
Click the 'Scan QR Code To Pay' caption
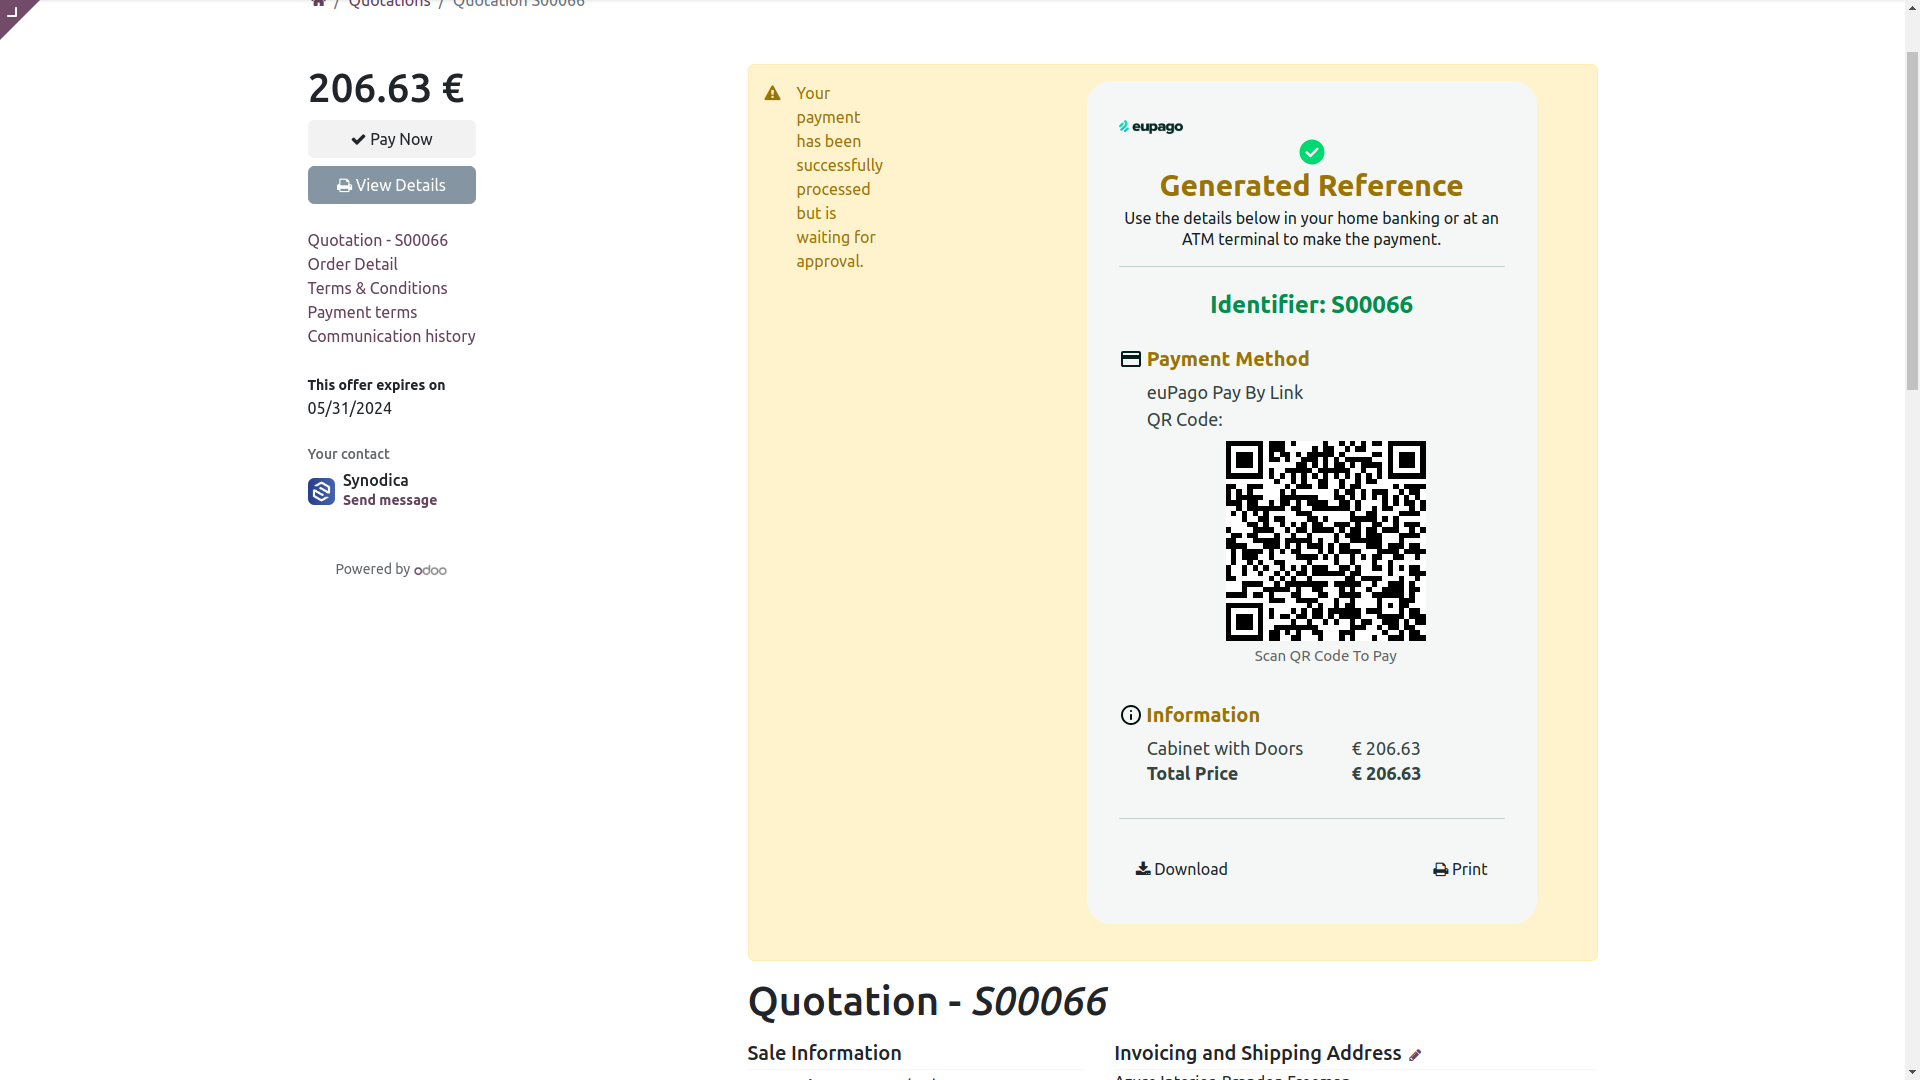(1326, 656)
